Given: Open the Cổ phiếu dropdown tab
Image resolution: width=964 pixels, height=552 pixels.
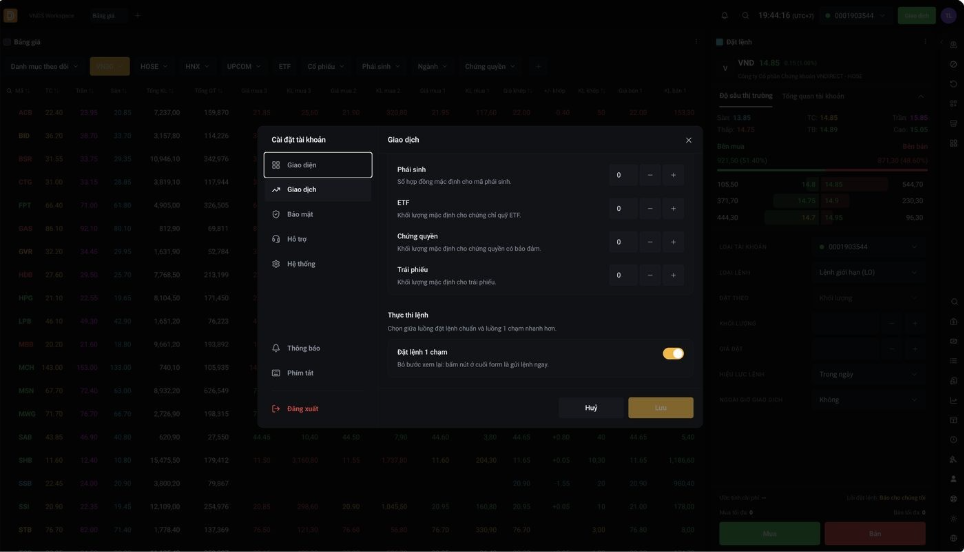Looking at the screenshot, I should (326, 66).
